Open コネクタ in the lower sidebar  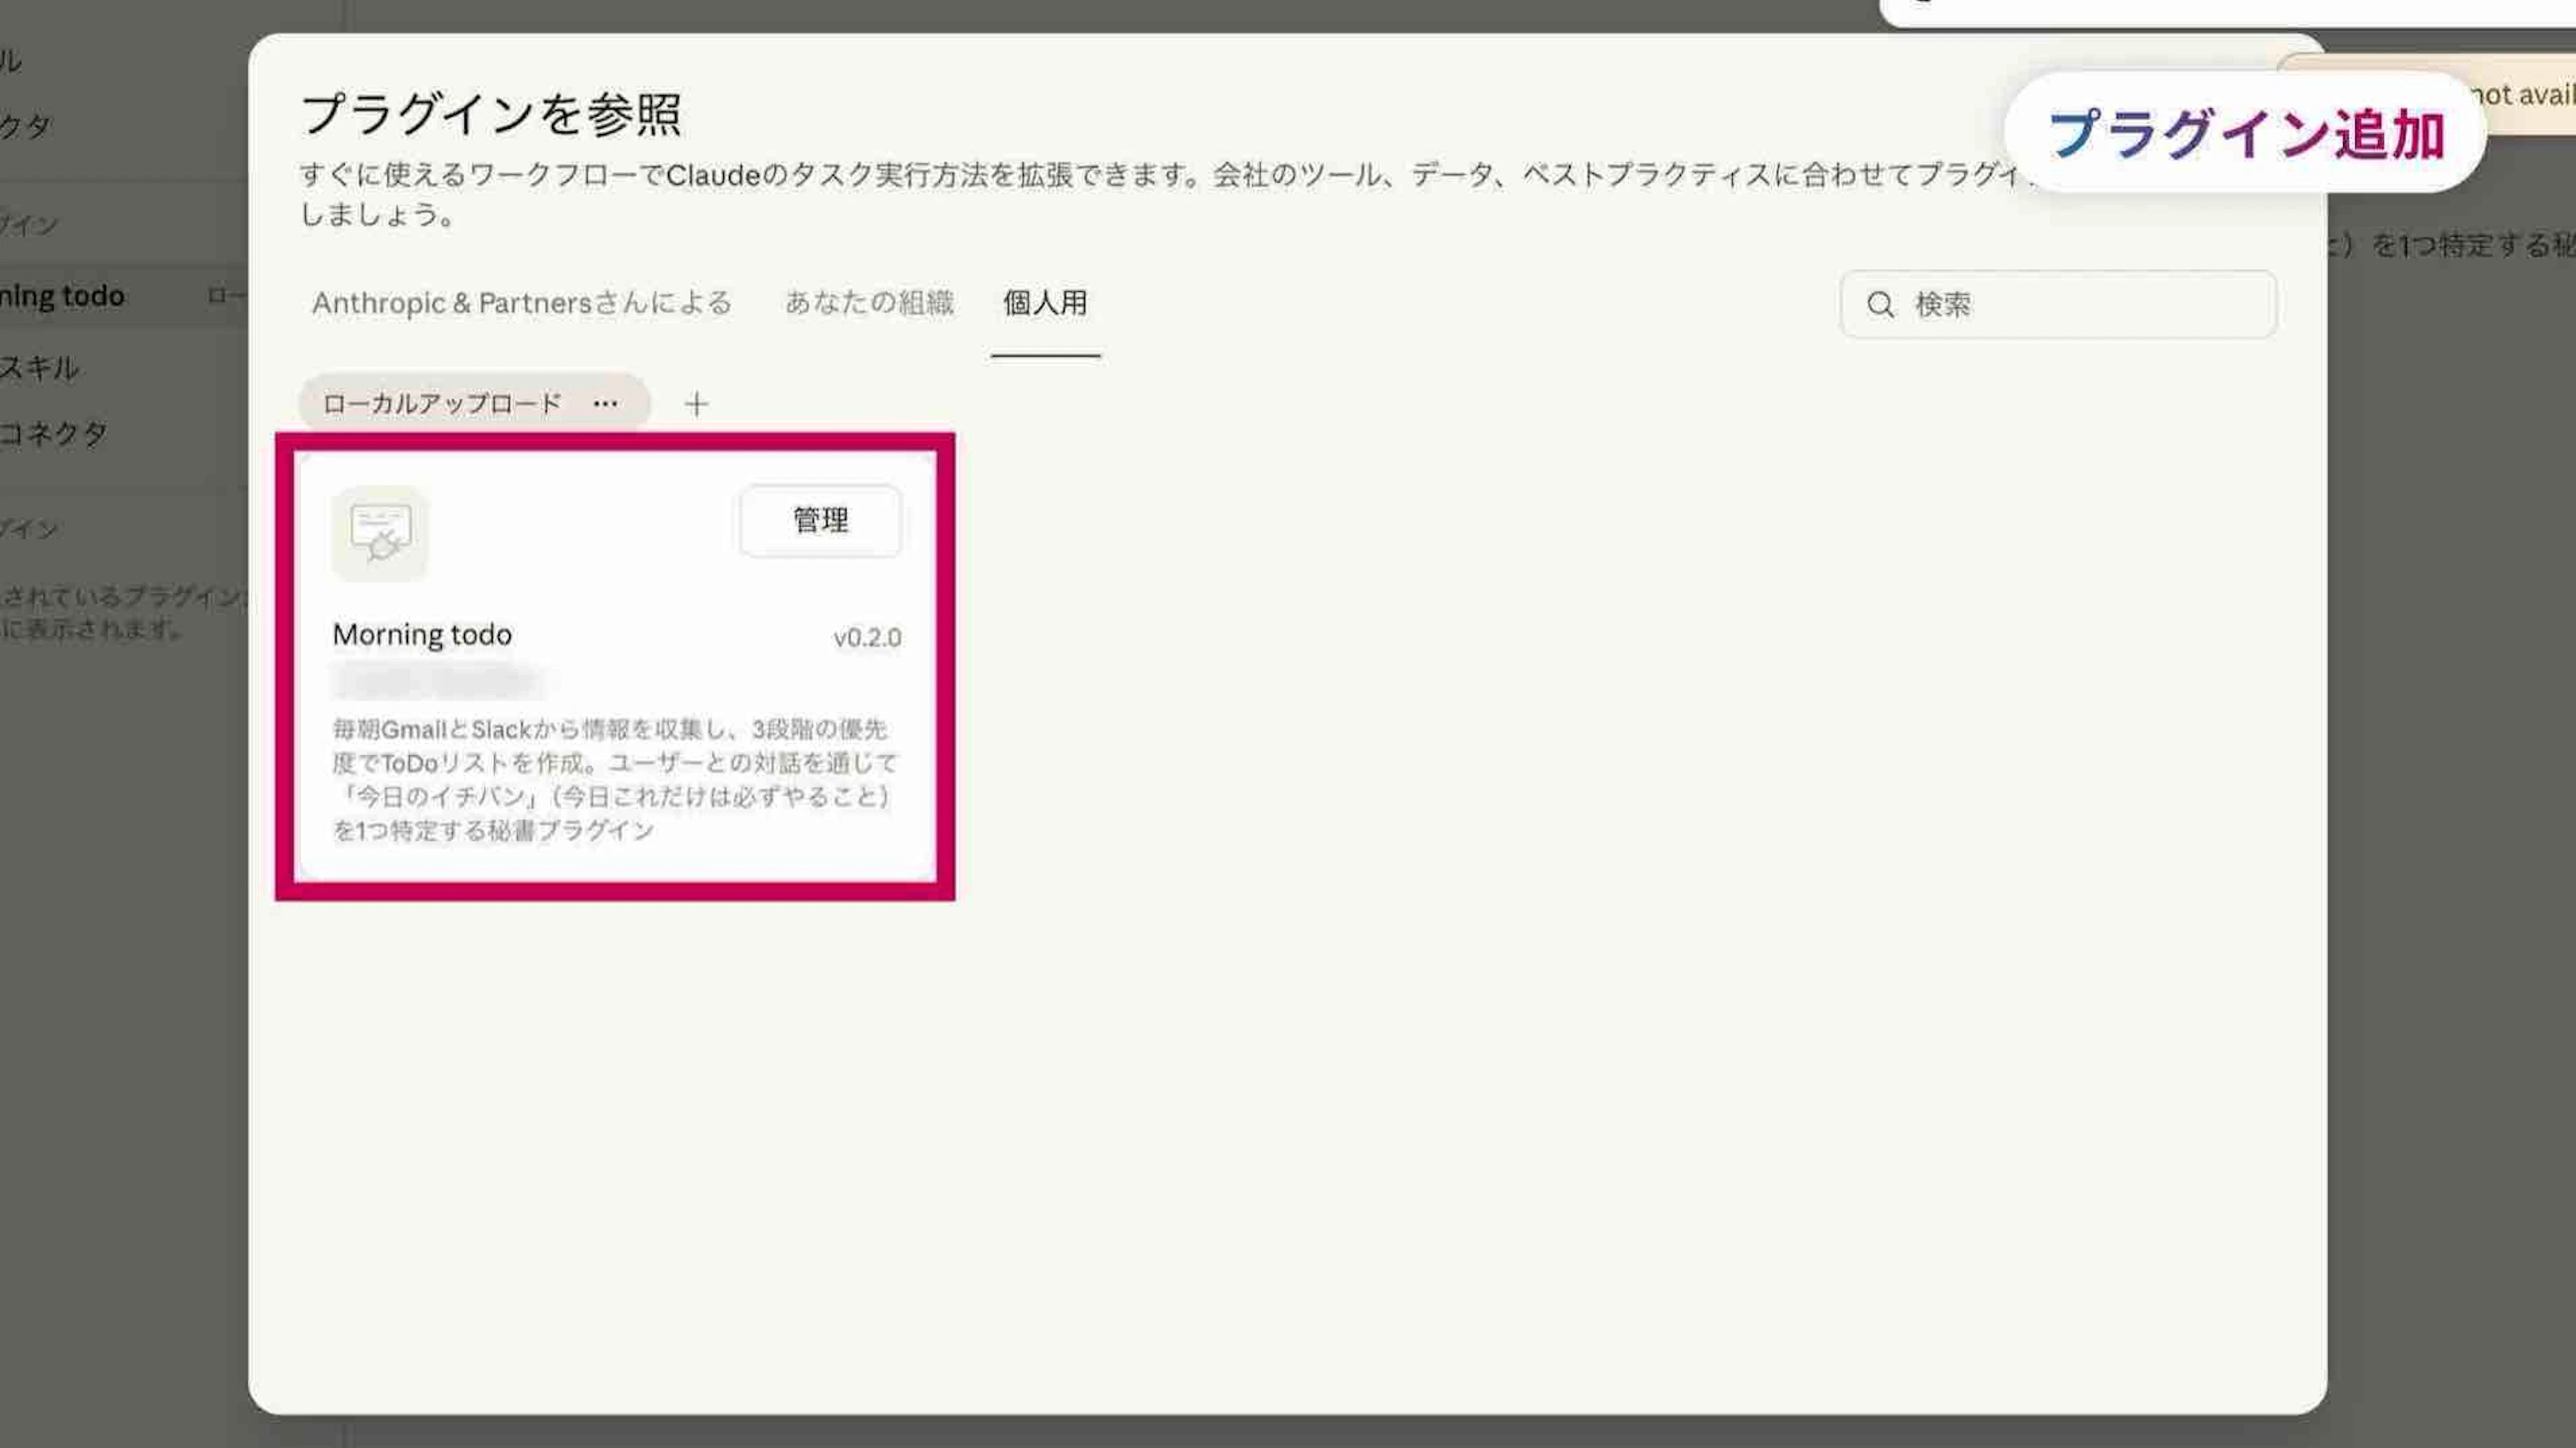[x=54, y=434]
